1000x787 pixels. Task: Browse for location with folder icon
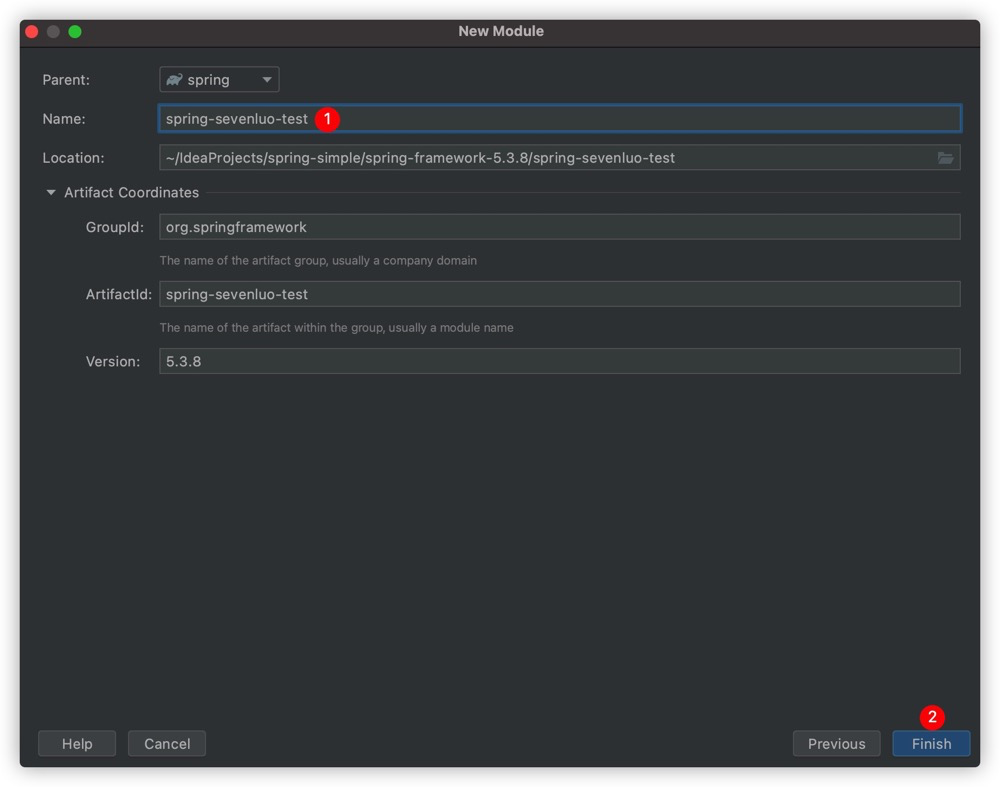[x=945, y=158]
